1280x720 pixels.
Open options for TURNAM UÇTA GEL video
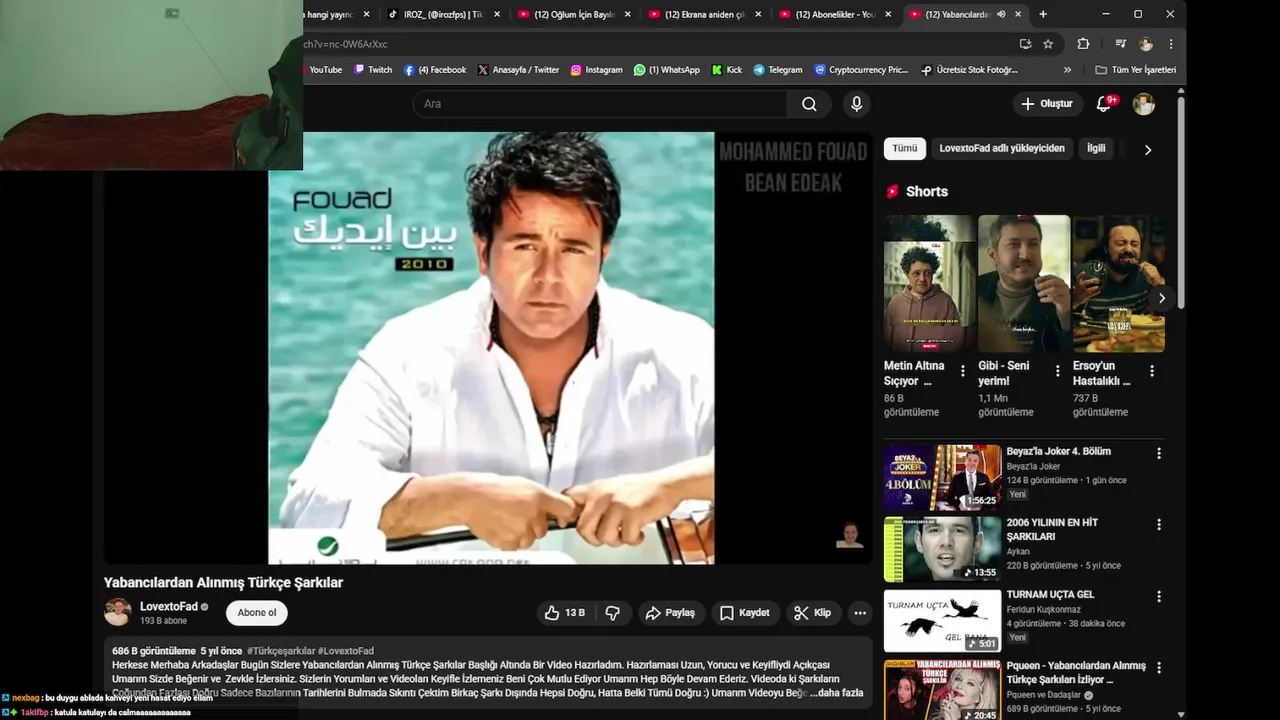tap(1159, 596)
